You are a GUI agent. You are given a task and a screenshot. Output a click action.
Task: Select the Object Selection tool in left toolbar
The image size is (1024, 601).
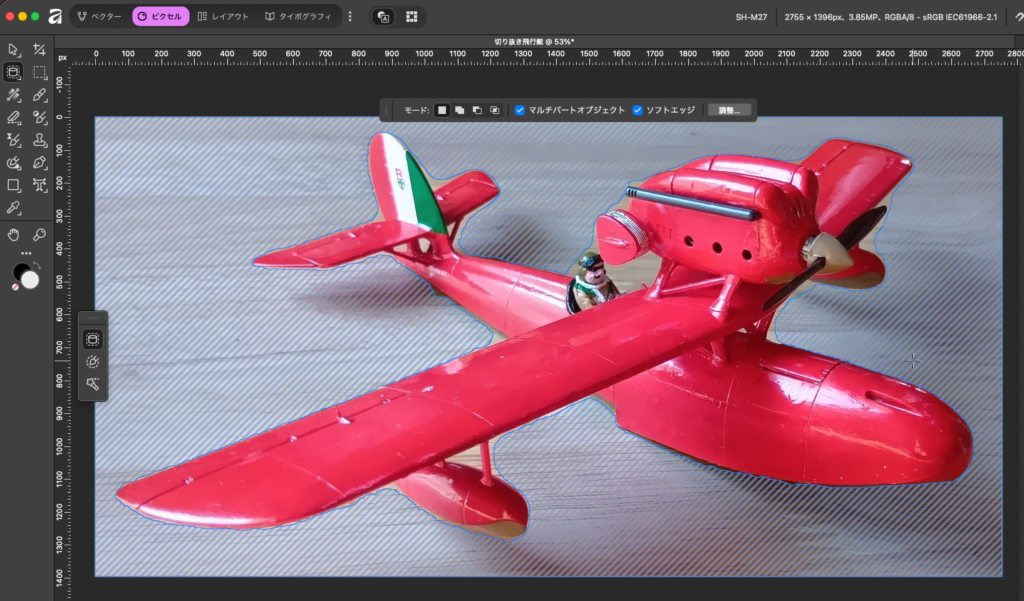13,72
